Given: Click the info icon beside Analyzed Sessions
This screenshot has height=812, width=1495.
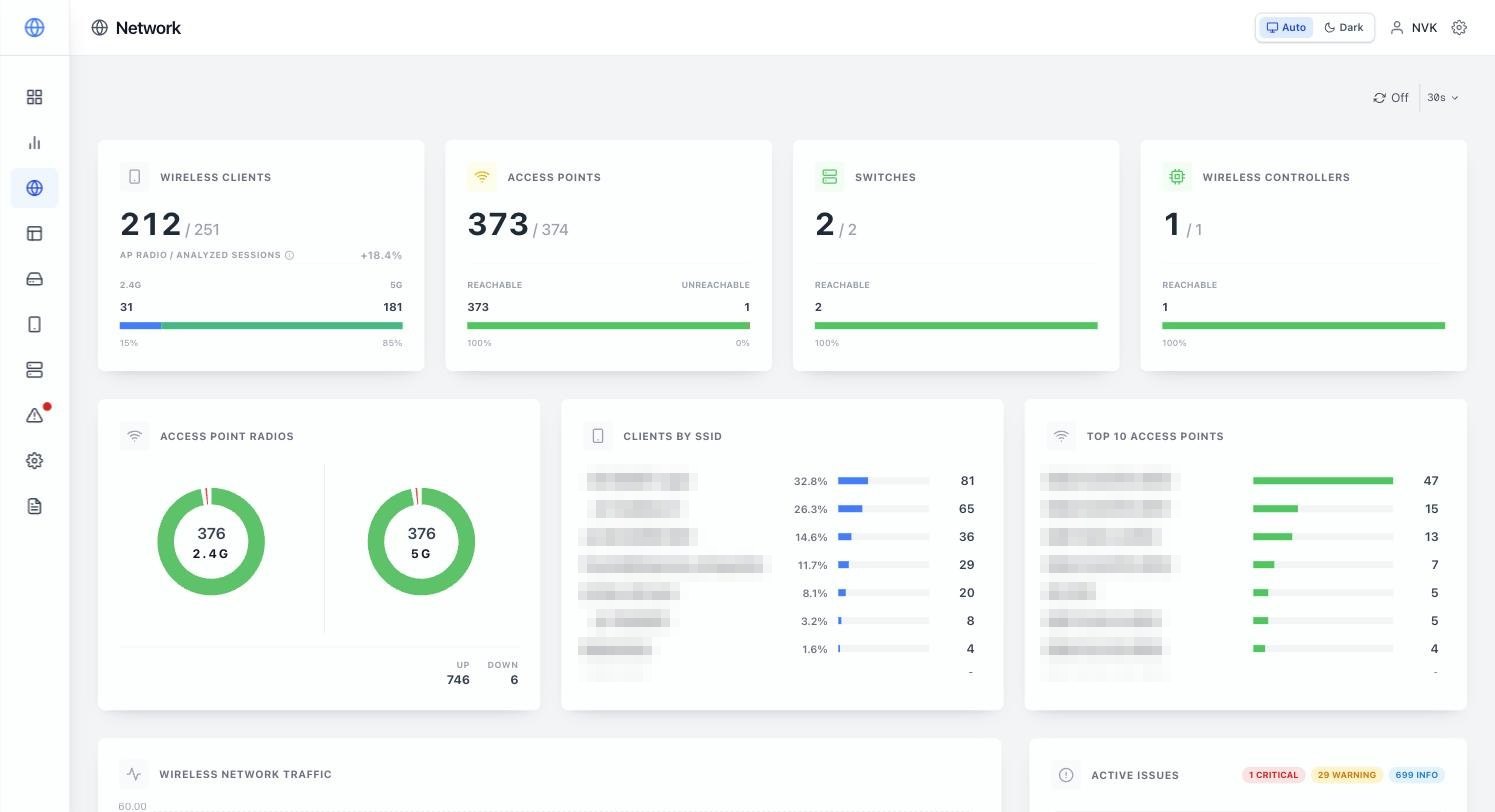Looking at the screenshot, I should [290, 255].
